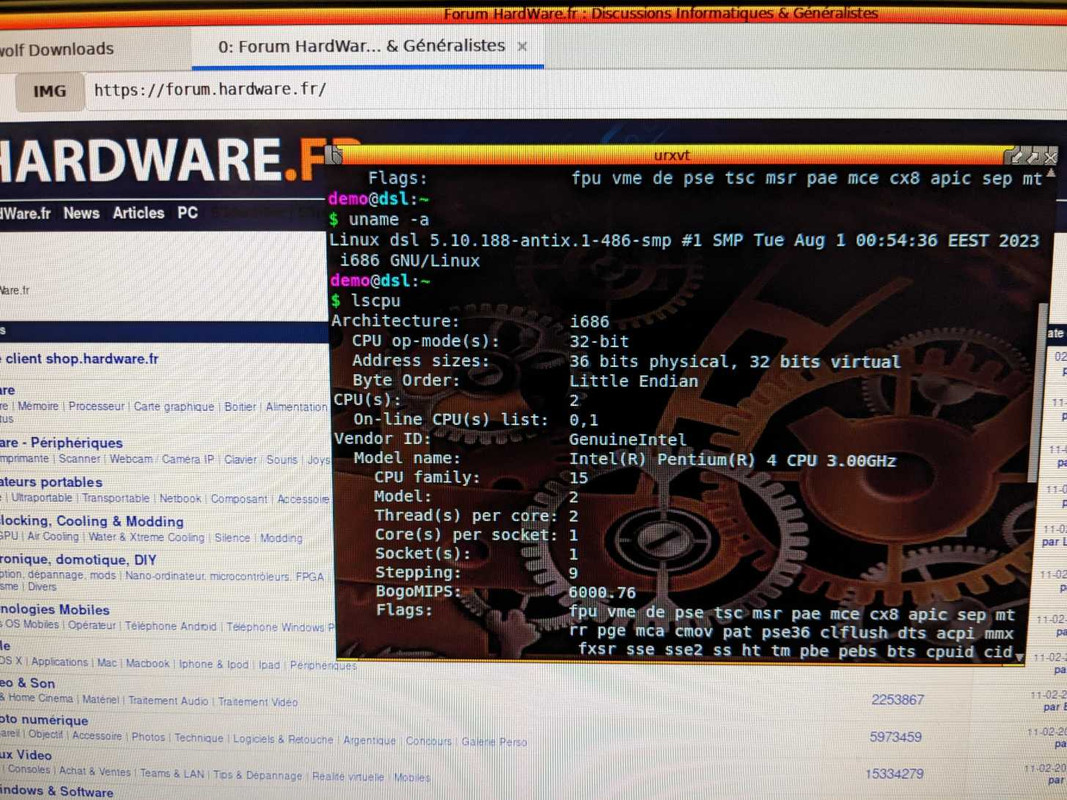Open the News menu item
This screenshot has height=800, width=1067.
point(81,214)
